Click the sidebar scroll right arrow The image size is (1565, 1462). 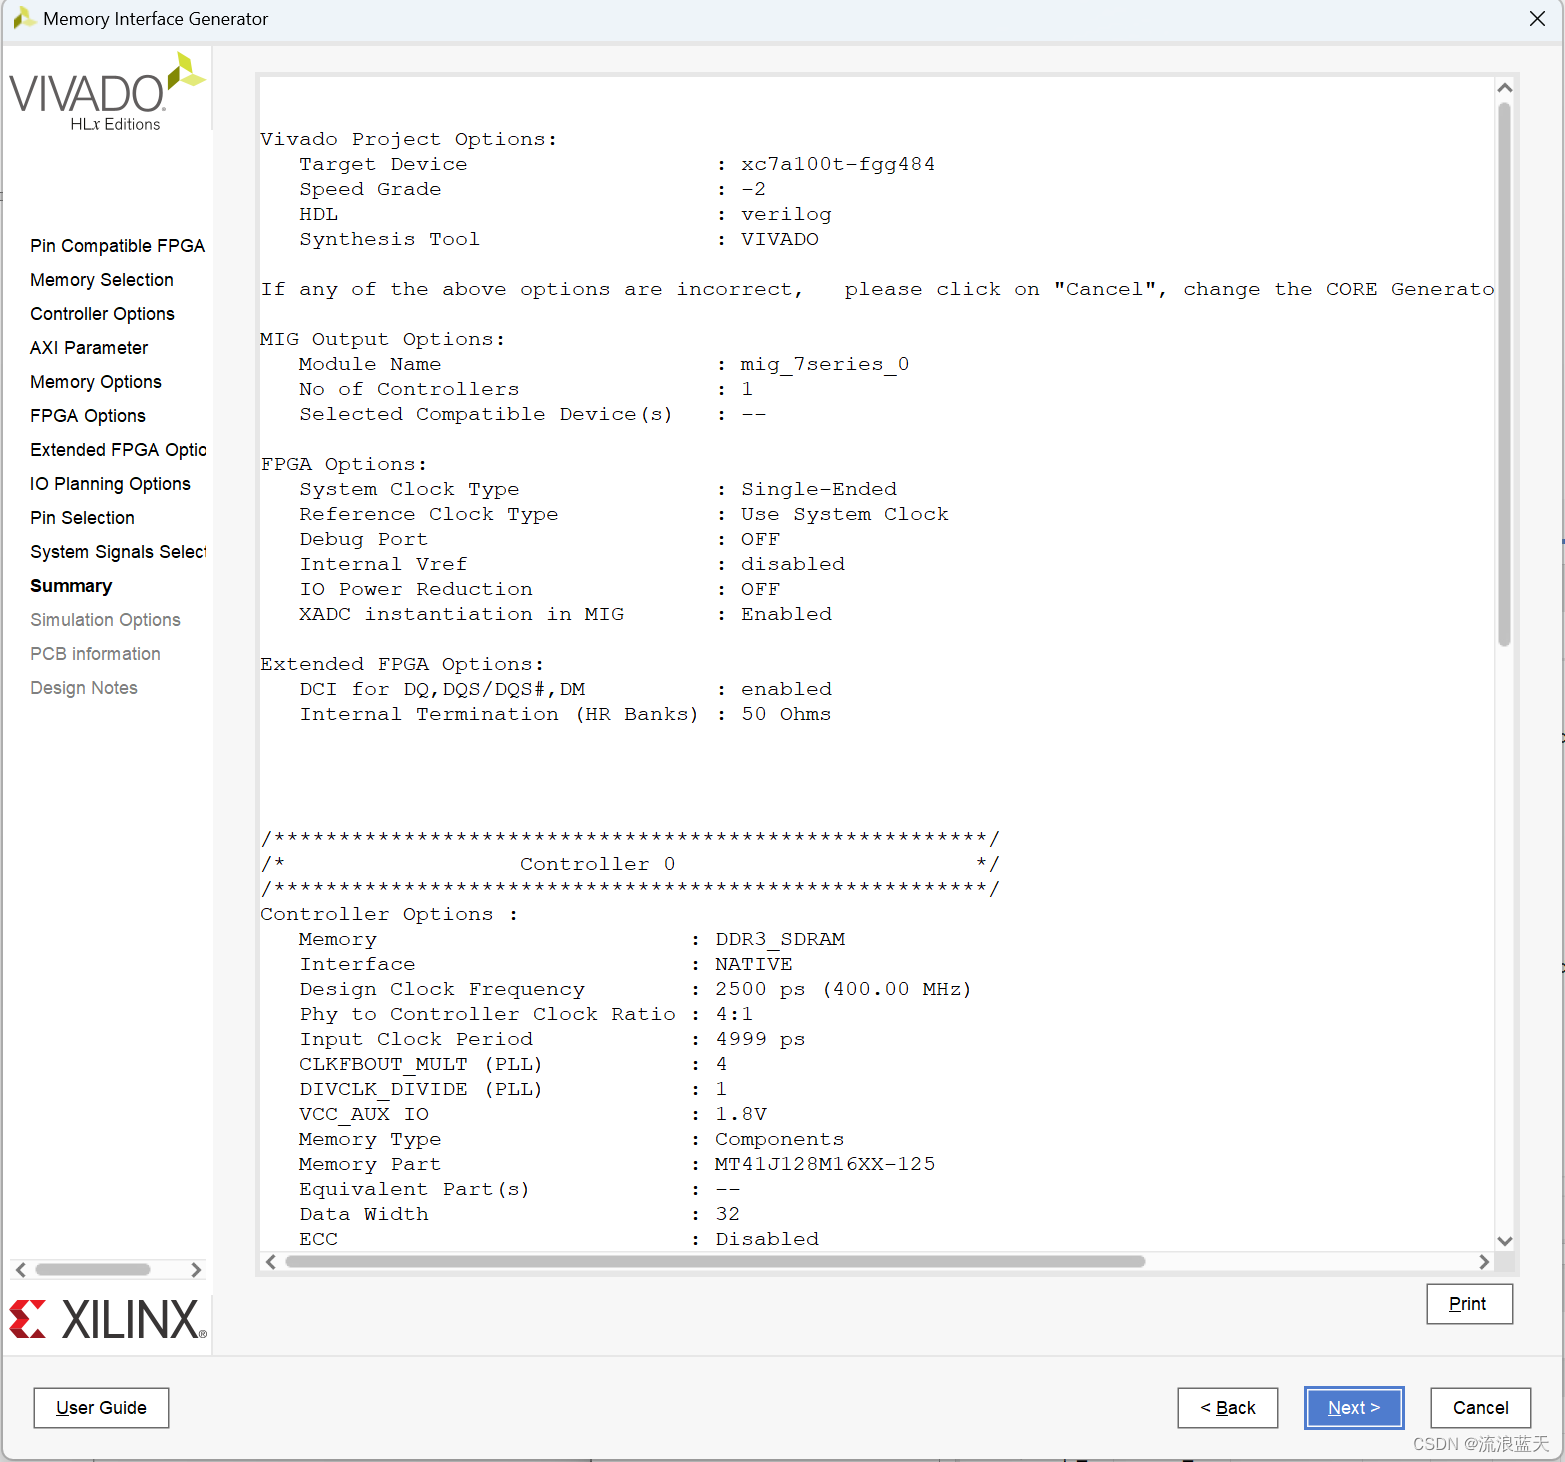click(x=196, y=1269)
